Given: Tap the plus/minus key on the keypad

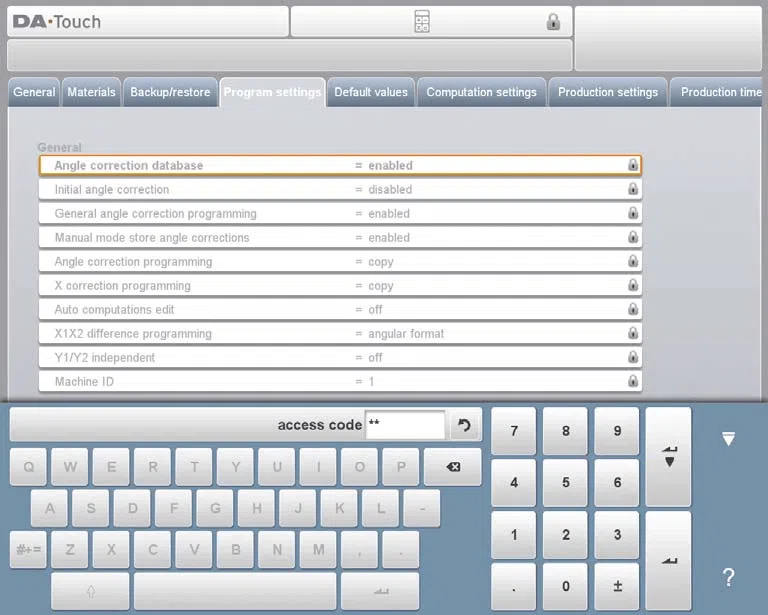Looking at the screenshot, I should click(x=617, y=586).
